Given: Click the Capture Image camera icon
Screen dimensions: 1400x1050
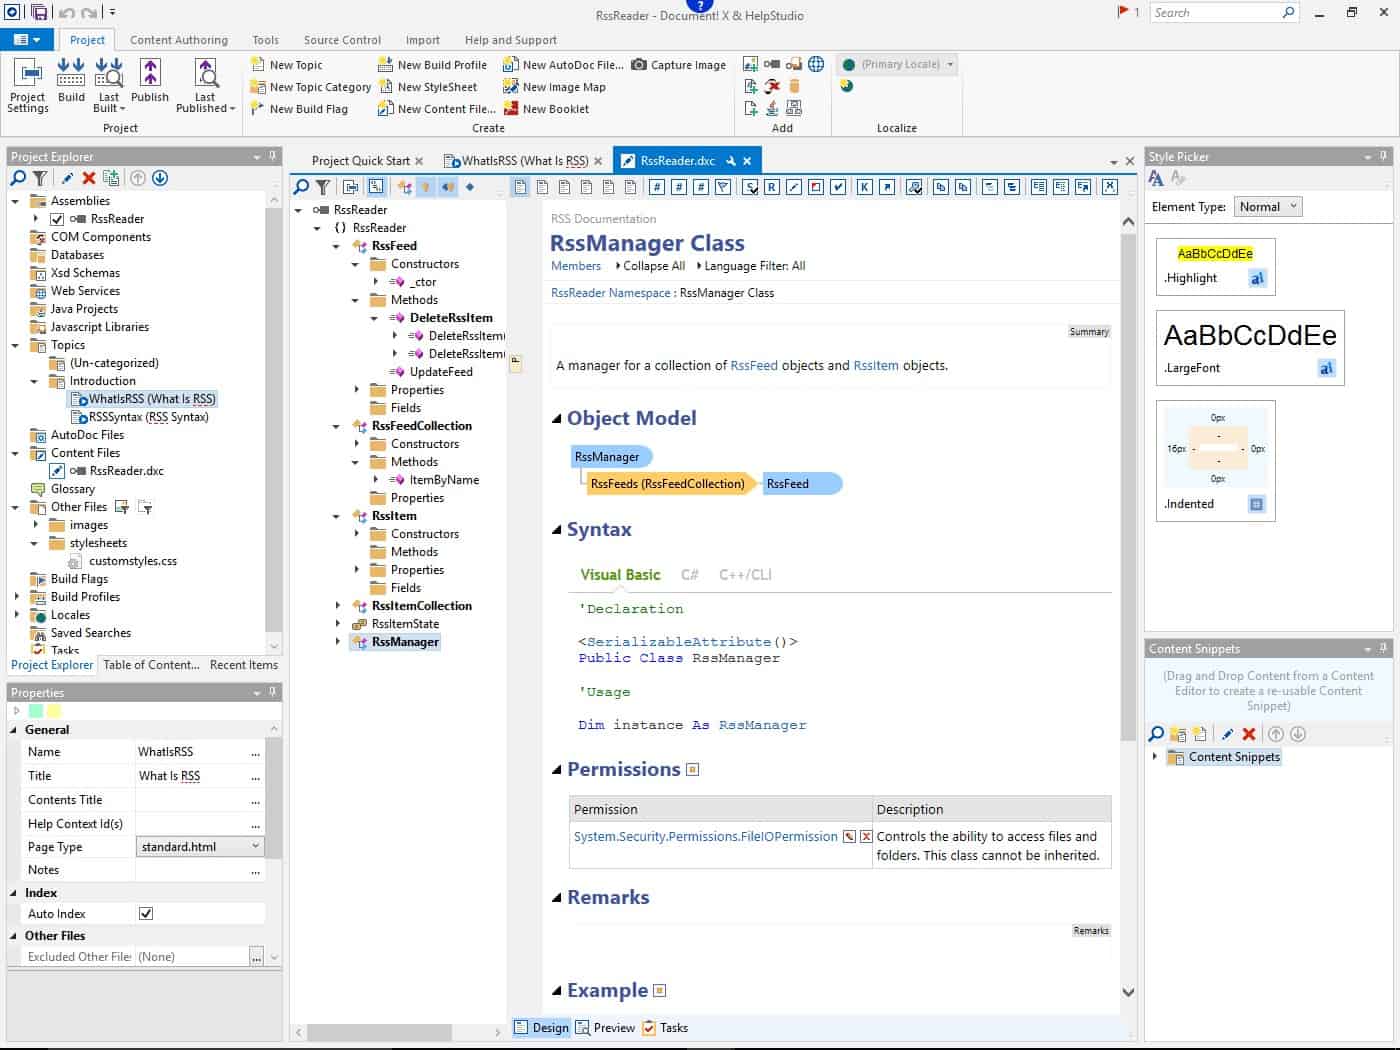Looking at the screenshot, I should pos(639,65).
